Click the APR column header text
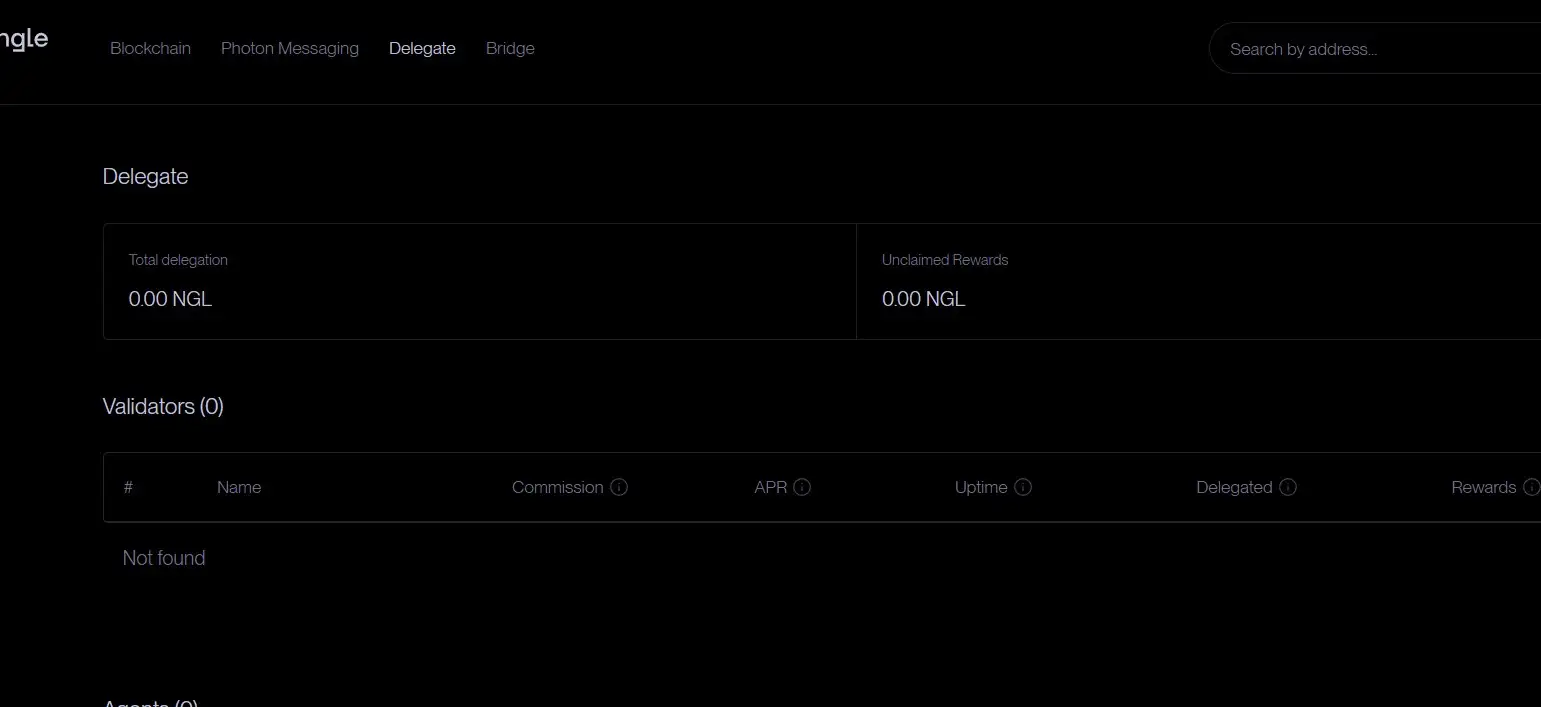1541x707 pixels. pyautogui.click(x=770, y=487)
